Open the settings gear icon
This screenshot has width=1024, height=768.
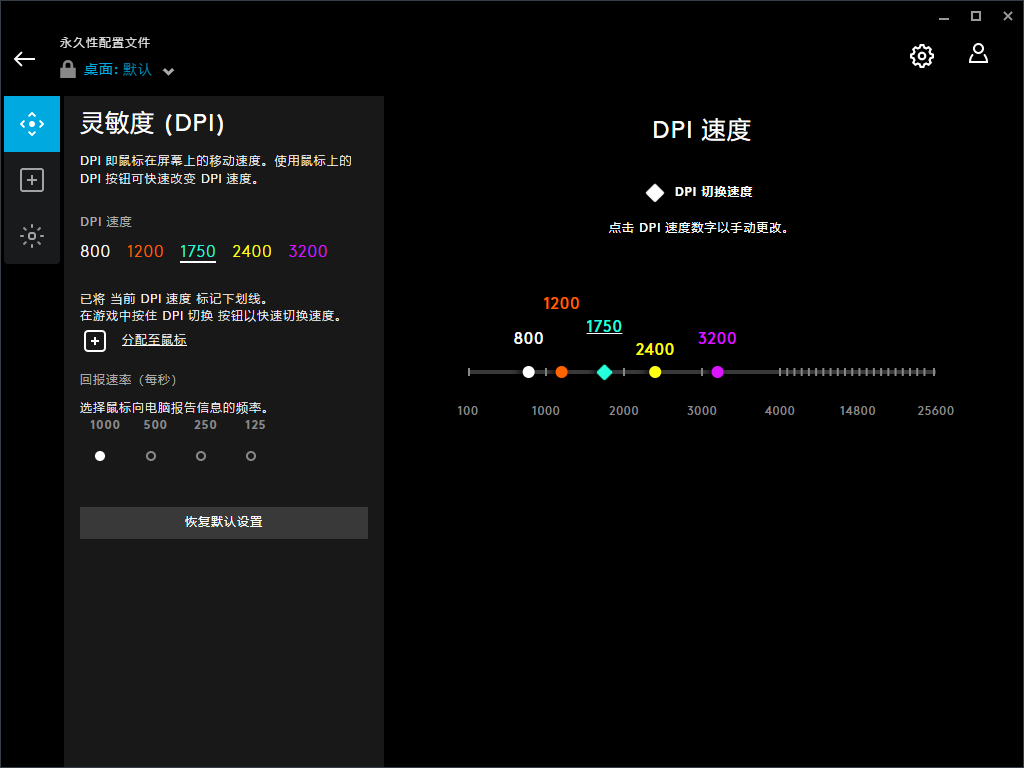[921, 56]
